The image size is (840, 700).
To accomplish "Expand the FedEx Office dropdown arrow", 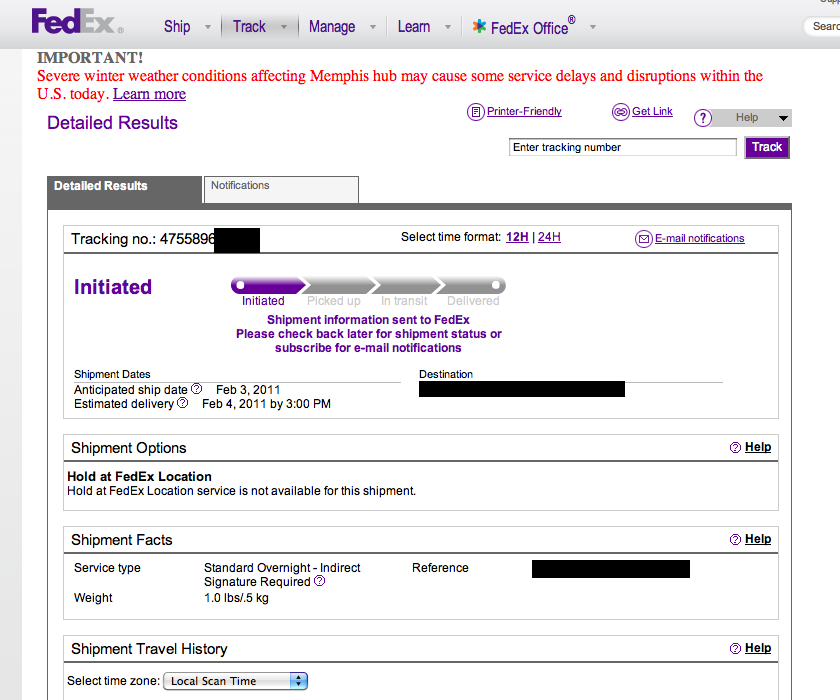I will (592, 27).
